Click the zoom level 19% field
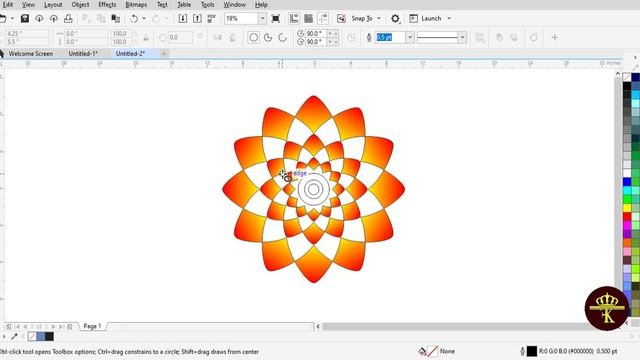640x360 pixels. 241,18
